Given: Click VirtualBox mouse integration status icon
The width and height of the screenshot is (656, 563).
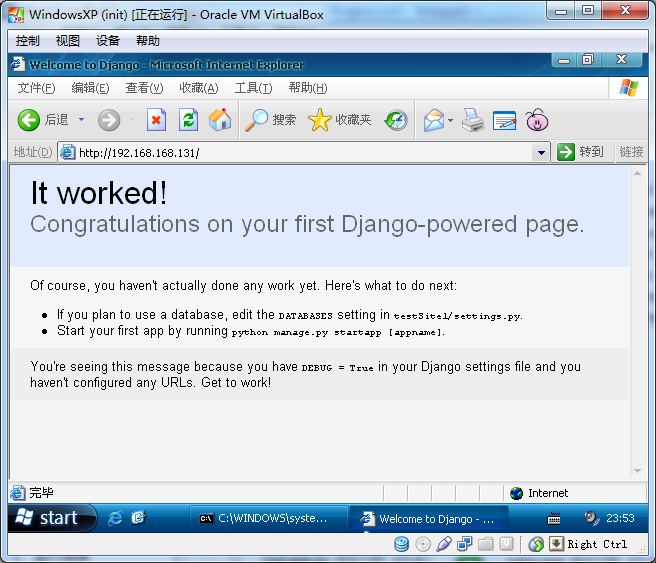Looking at the screenshot, I should 536,544.
